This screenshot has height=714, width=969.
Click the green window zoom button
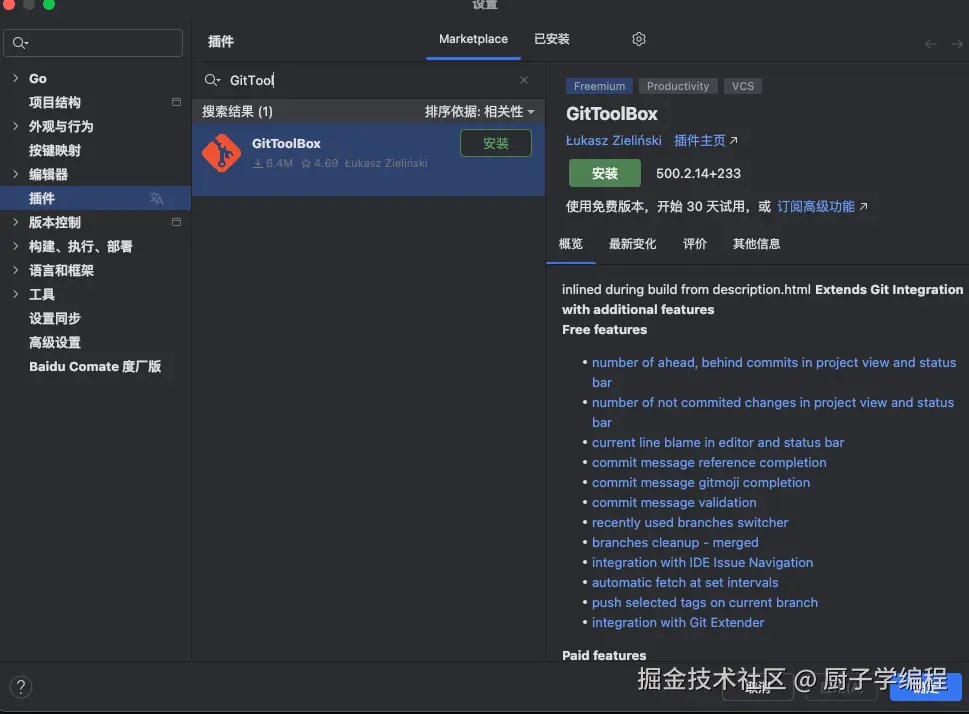(x=49, y=4)
